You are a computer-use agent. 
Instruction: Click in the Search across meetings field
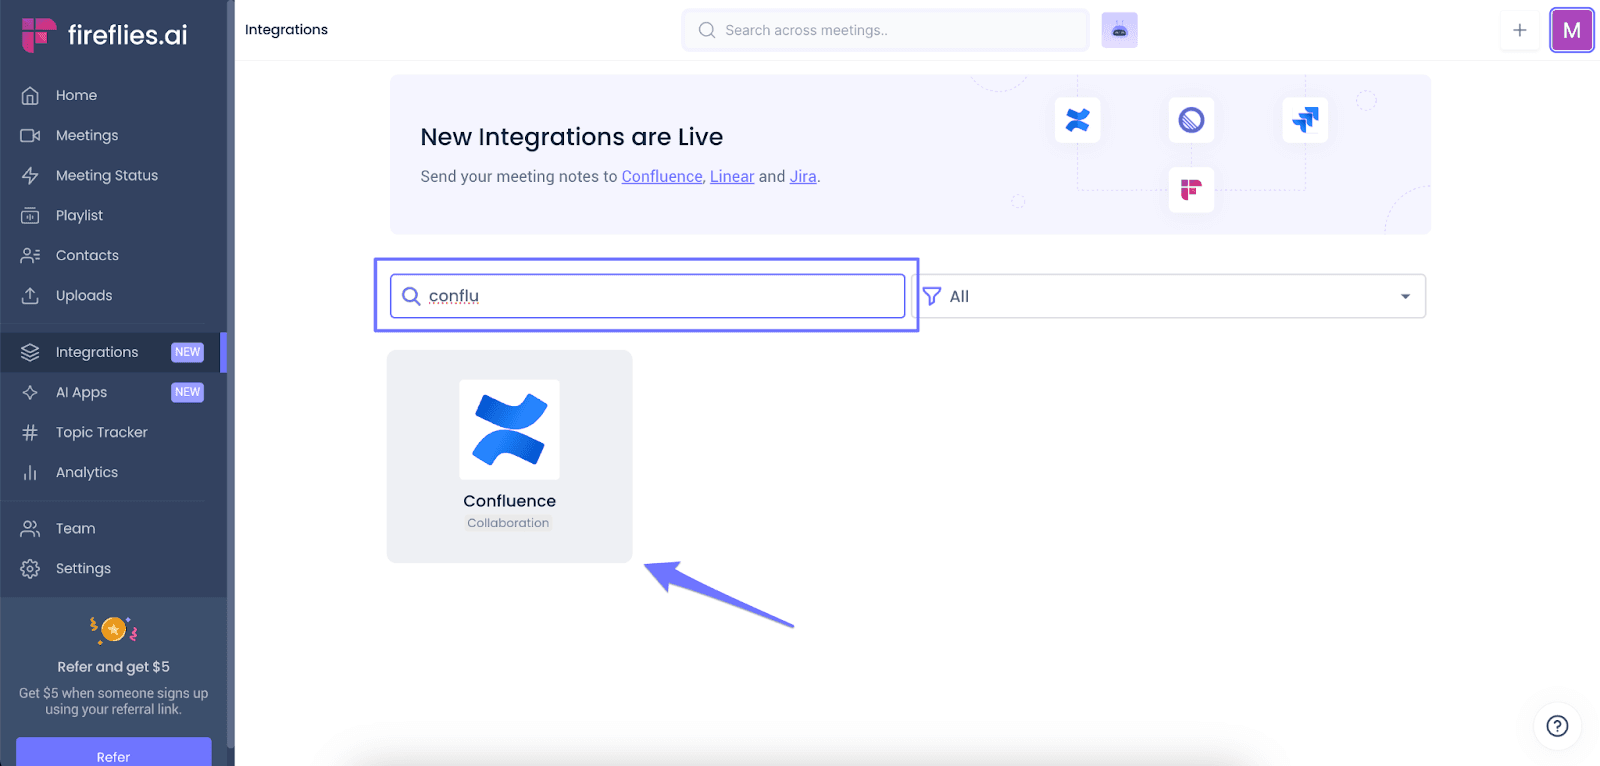pos(885,30)
